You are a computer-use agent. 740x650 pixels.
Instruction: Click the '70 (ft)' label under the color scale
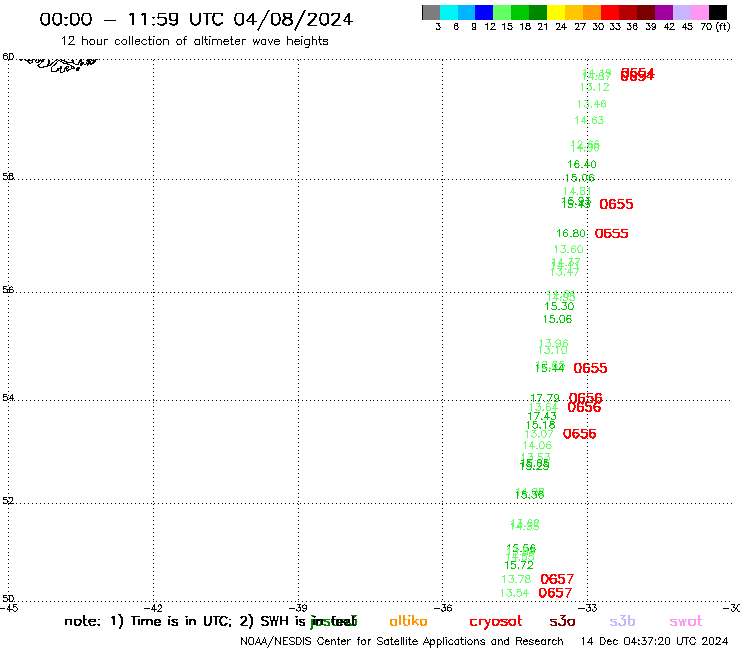[715, 27]
